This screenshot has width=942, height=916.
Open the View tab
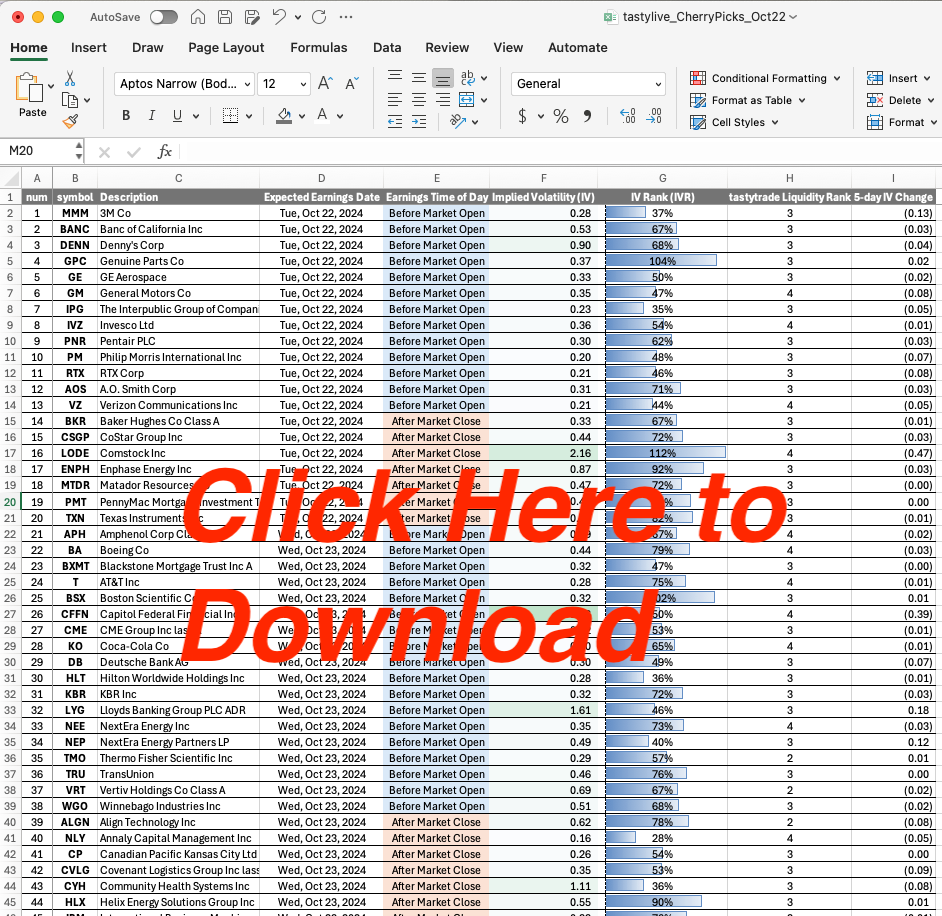pos(508,47)
